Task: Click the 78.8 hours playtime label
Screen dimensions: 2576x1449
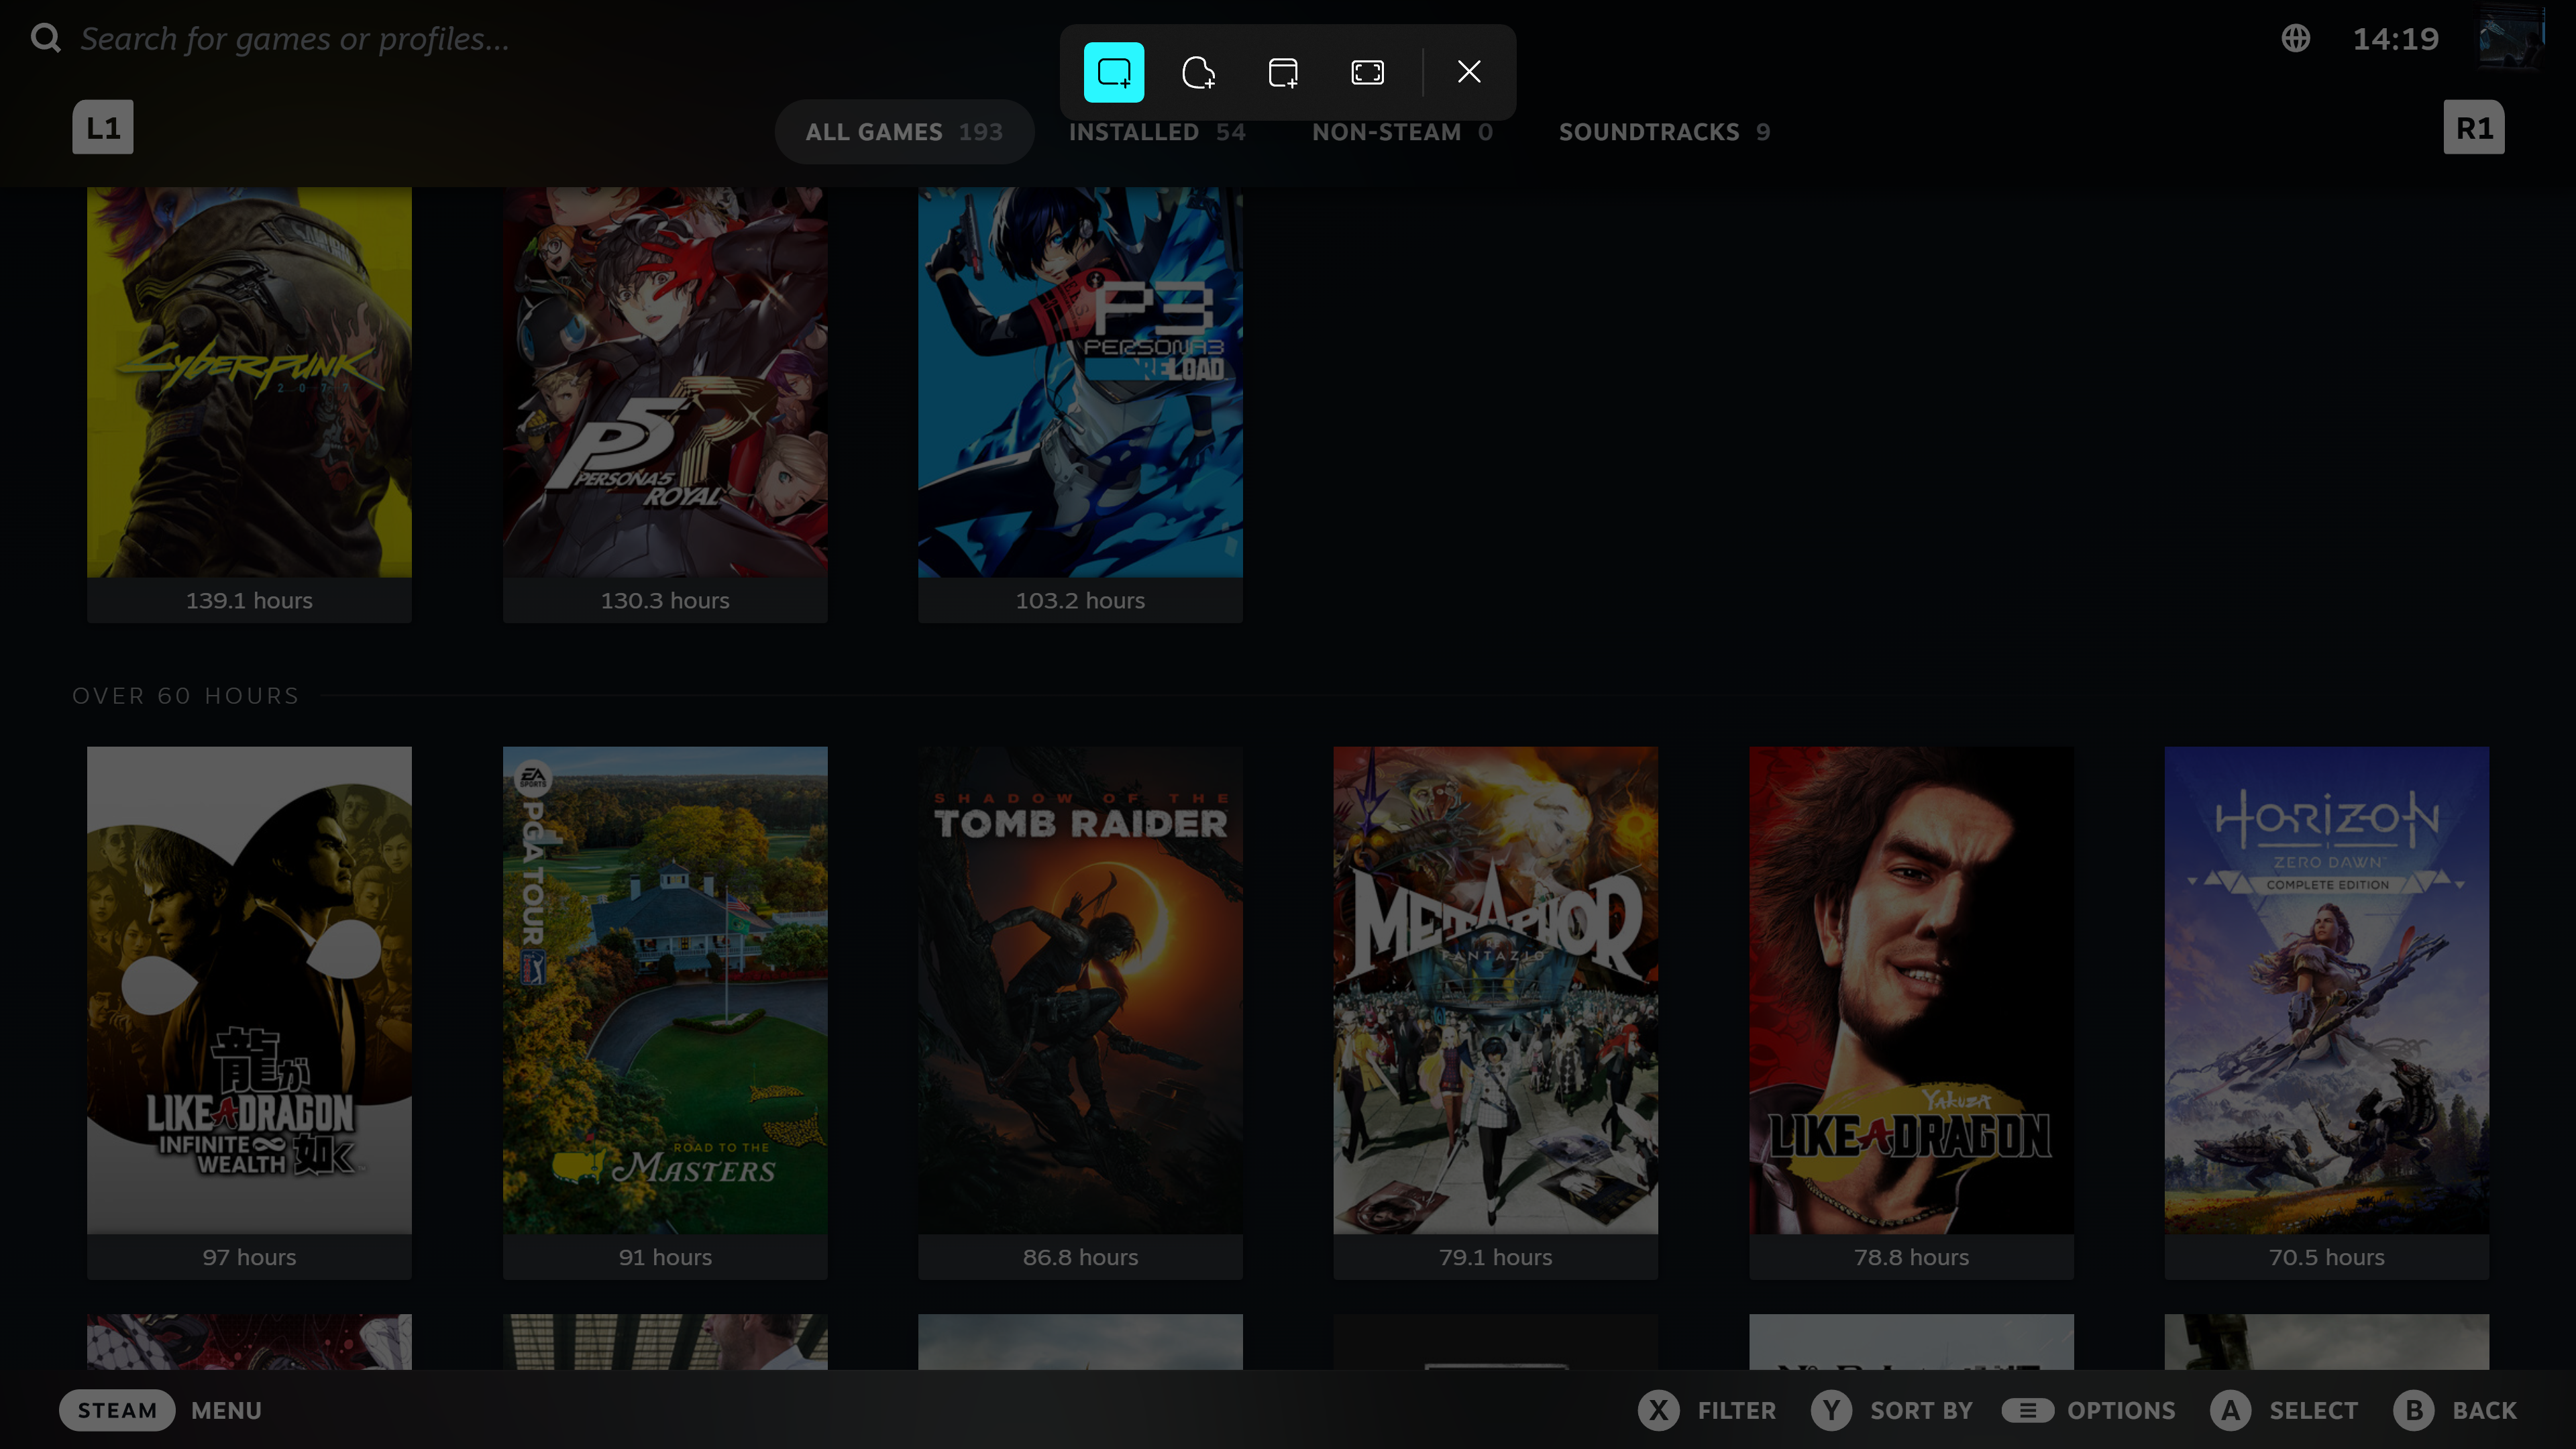Action: (x=1911, y=1257)
